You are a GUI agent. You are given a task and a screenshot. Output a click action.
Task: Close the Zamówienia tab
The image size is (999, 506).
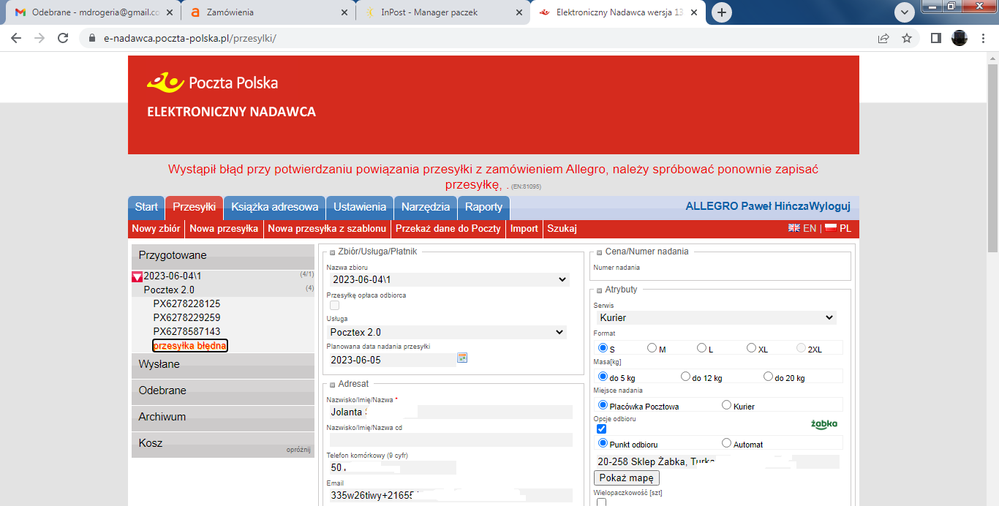pyautogui.click(x=345, y=12)
